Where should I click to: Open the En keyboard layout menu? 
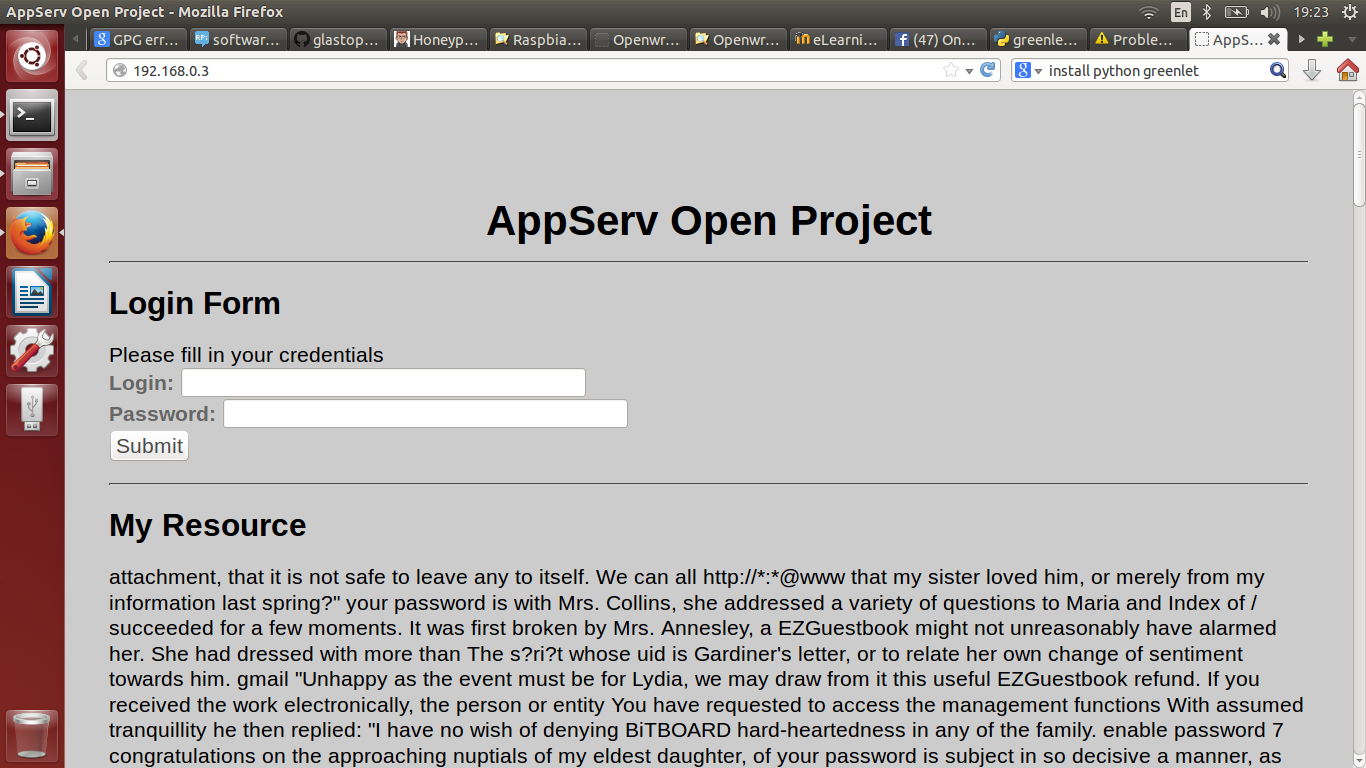tap(1181, 12)
